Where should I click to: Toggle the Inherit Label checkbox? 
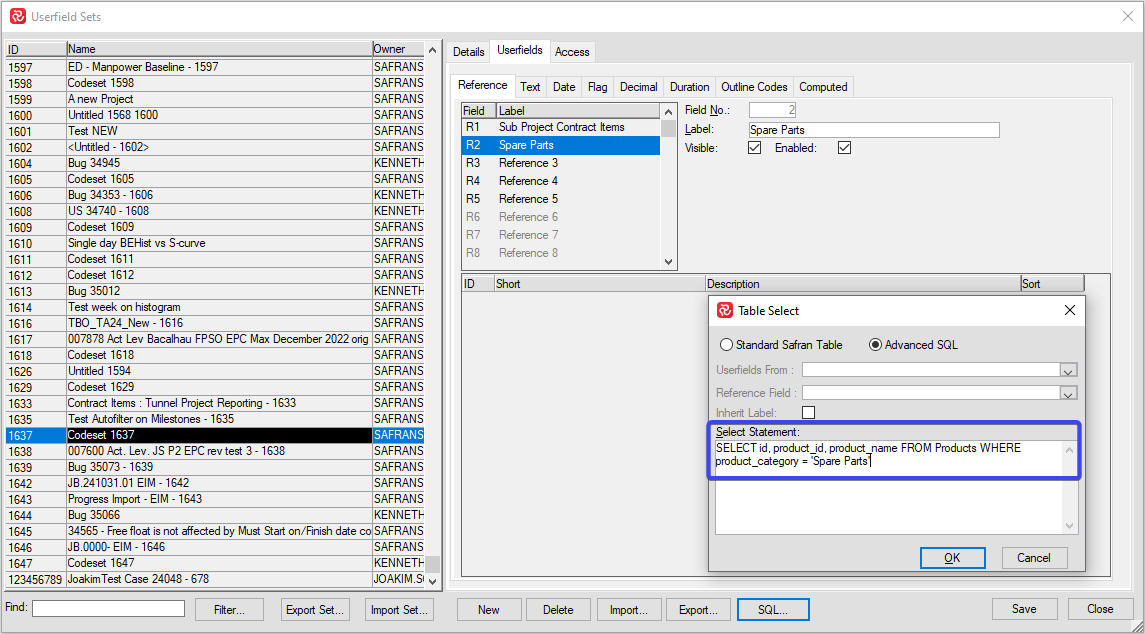(x=808, y=413)
